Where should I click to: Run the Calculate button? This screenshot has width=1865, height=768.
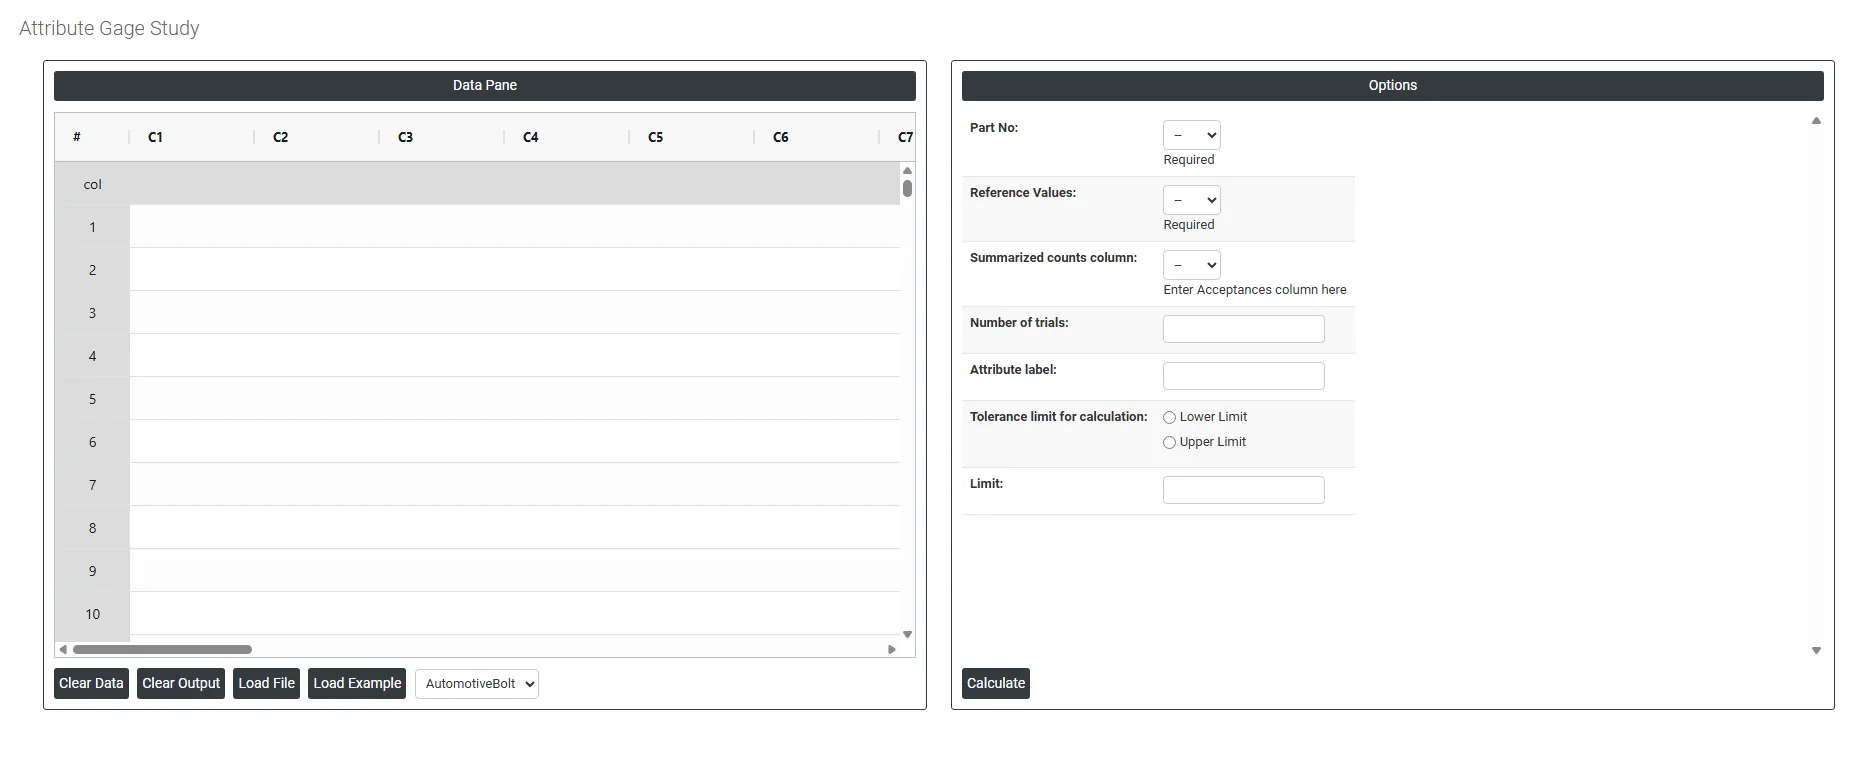[996, 683]
